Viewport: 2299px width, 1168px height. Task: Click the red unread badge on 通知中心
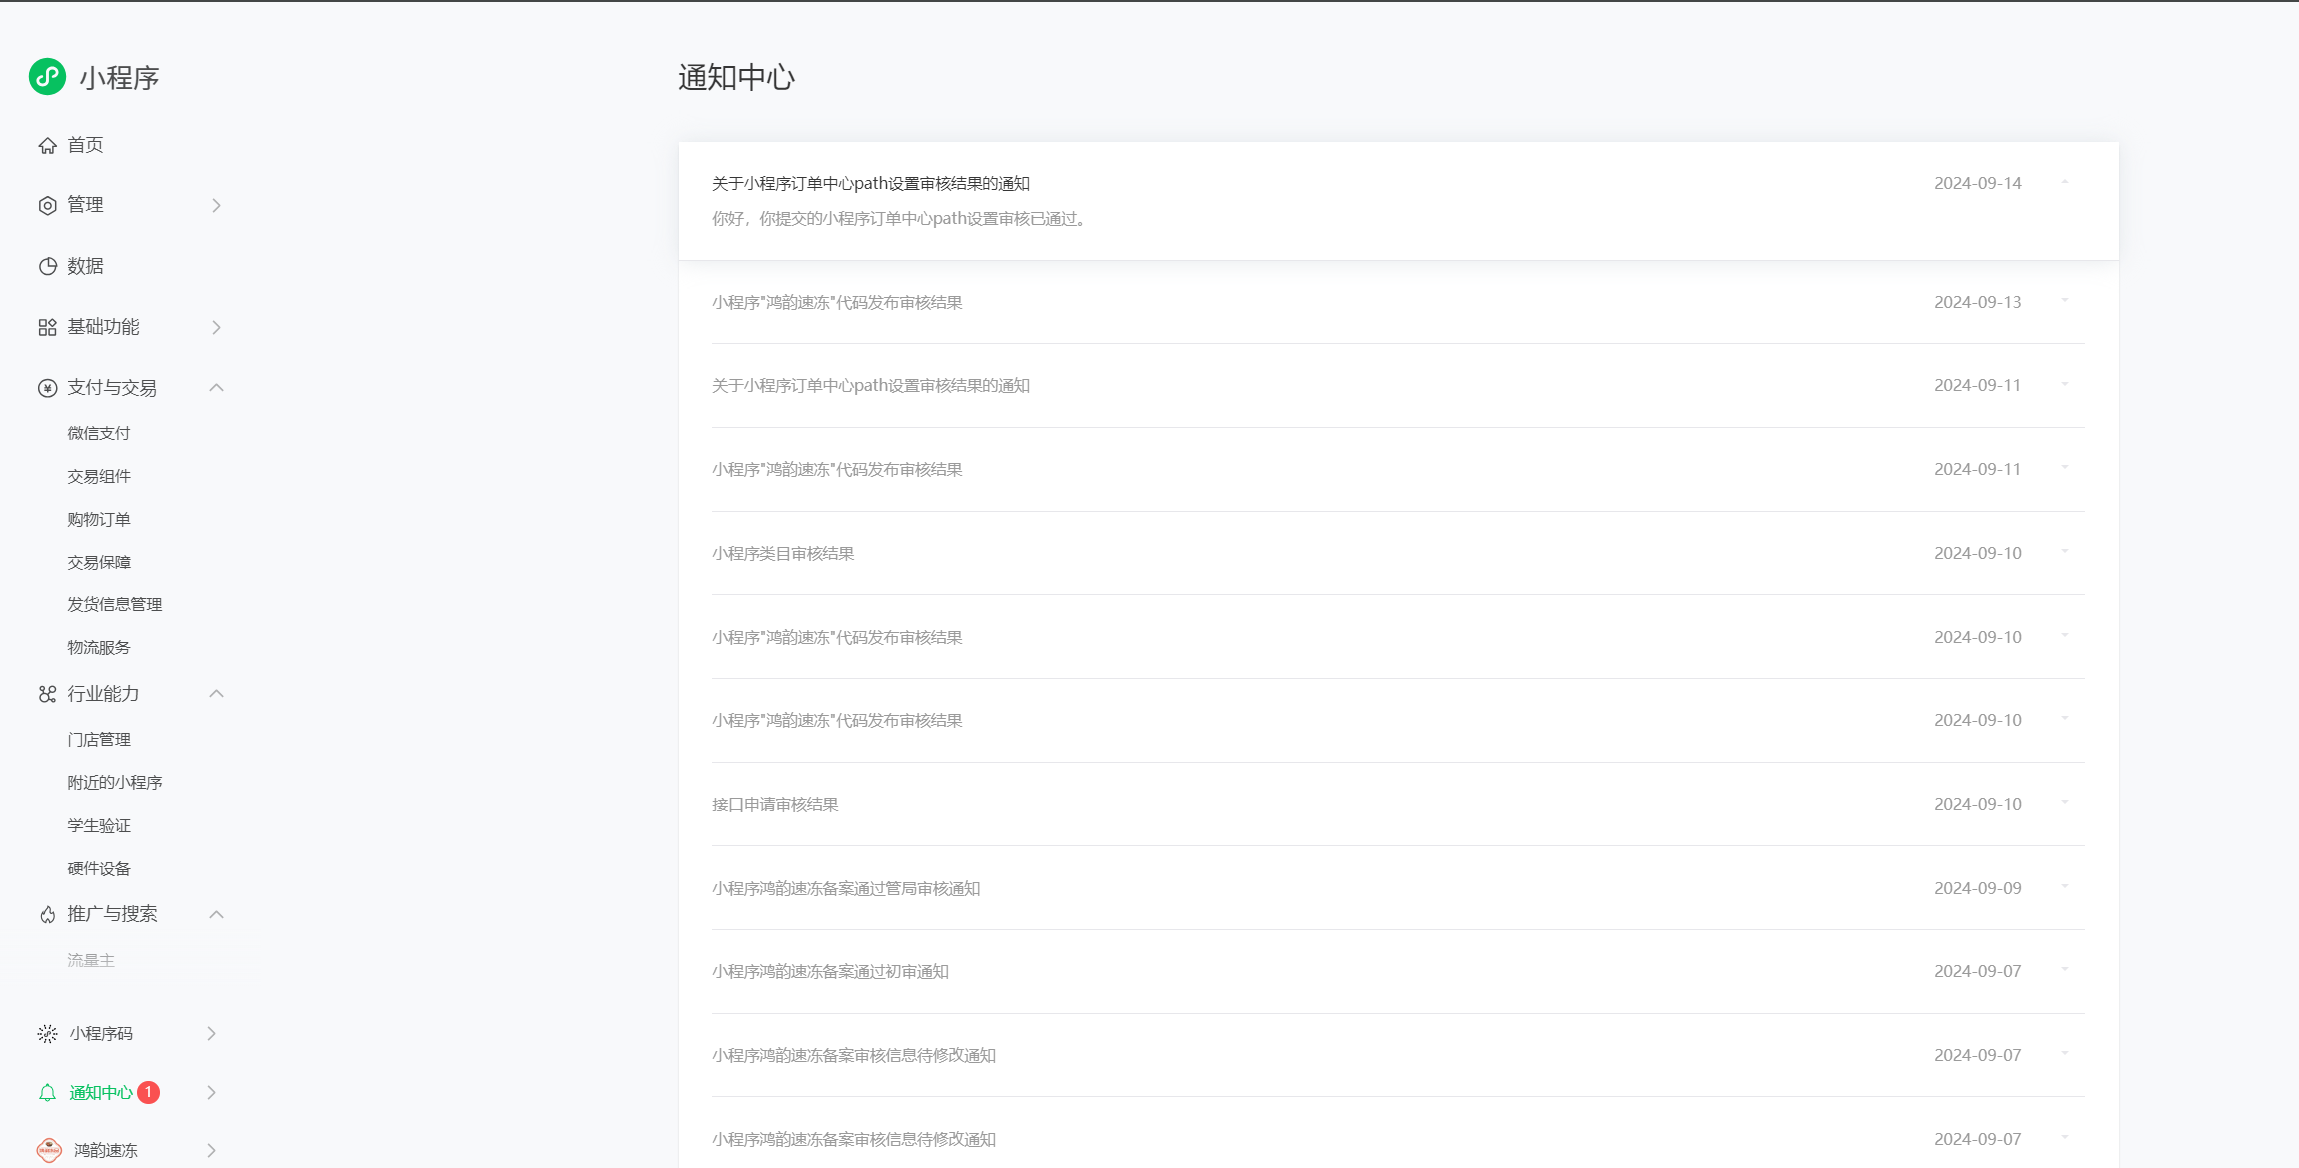click(148, 1092)
